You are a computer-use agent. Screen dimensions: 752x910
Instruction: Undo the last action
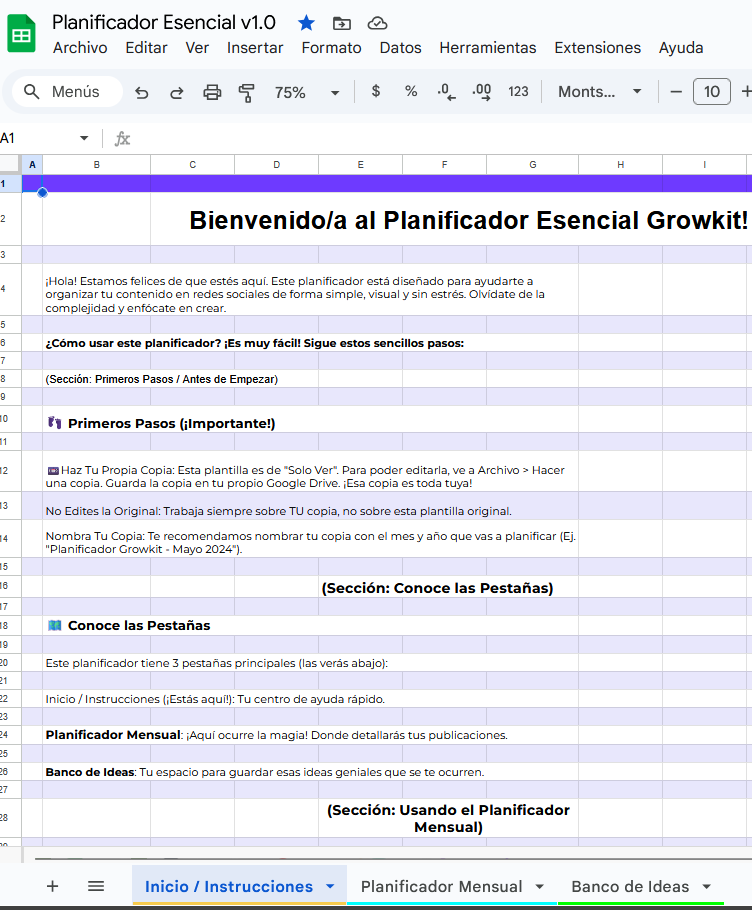(142, 92)
